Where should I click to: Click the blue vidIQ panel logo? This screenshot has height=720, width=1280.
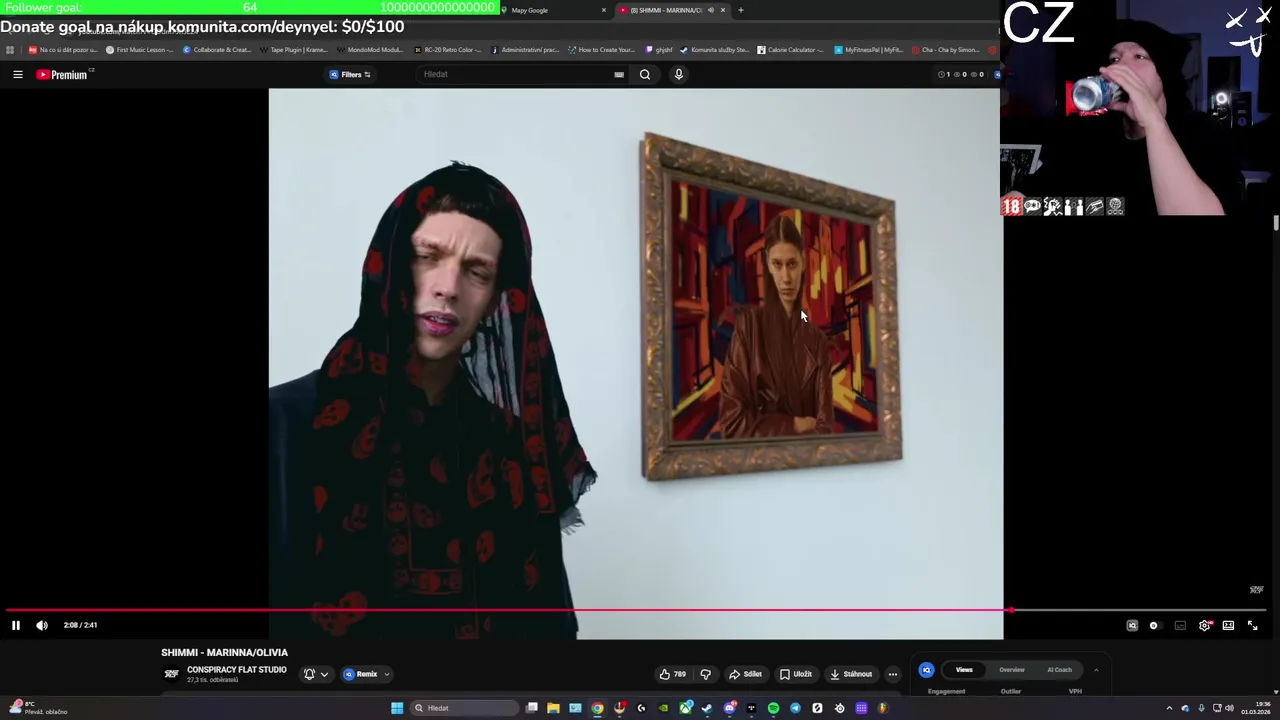(927, 670)
